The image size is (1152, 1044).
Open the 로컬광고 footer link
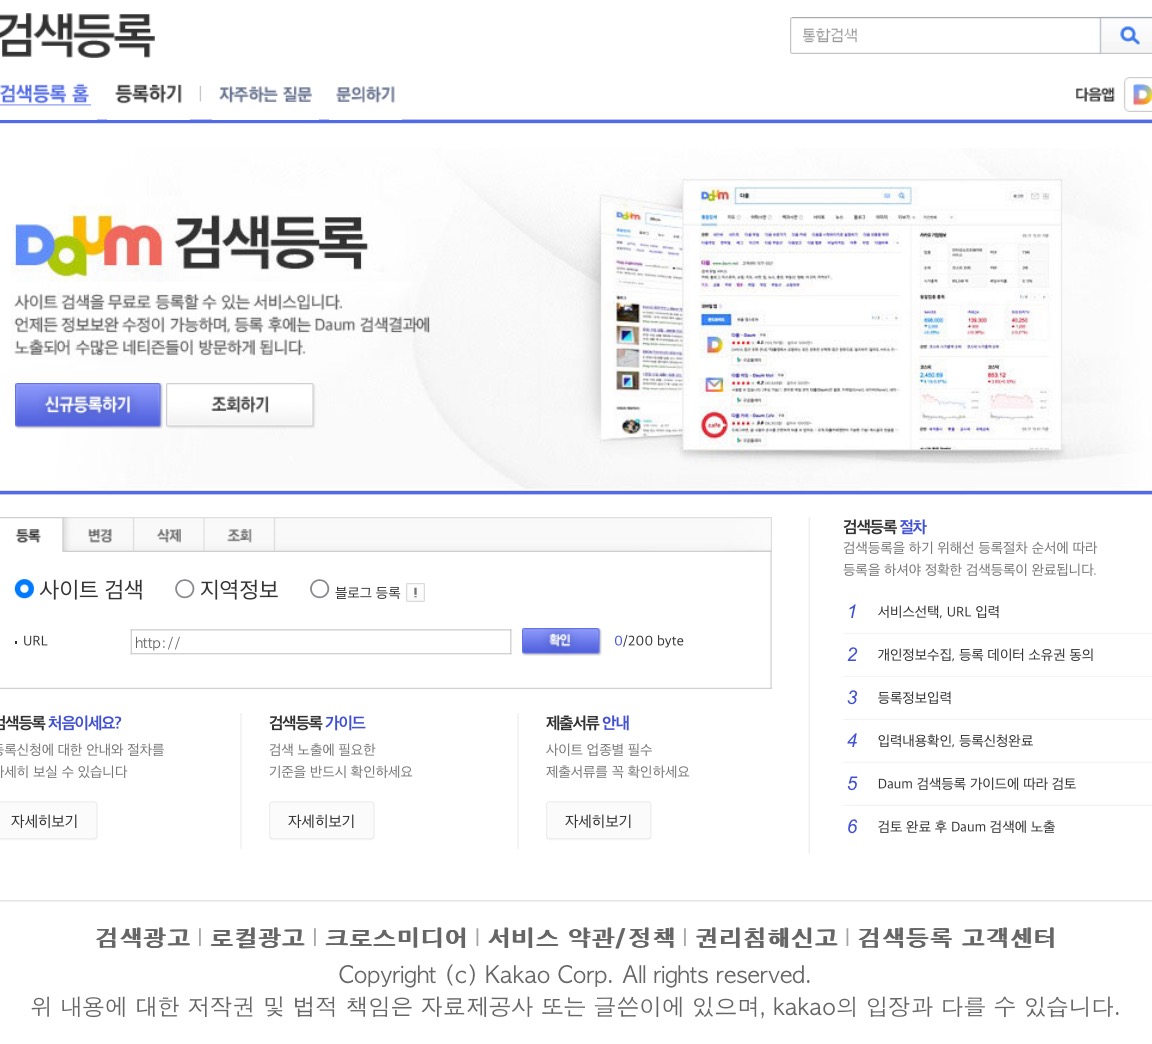tap(257, 937)
